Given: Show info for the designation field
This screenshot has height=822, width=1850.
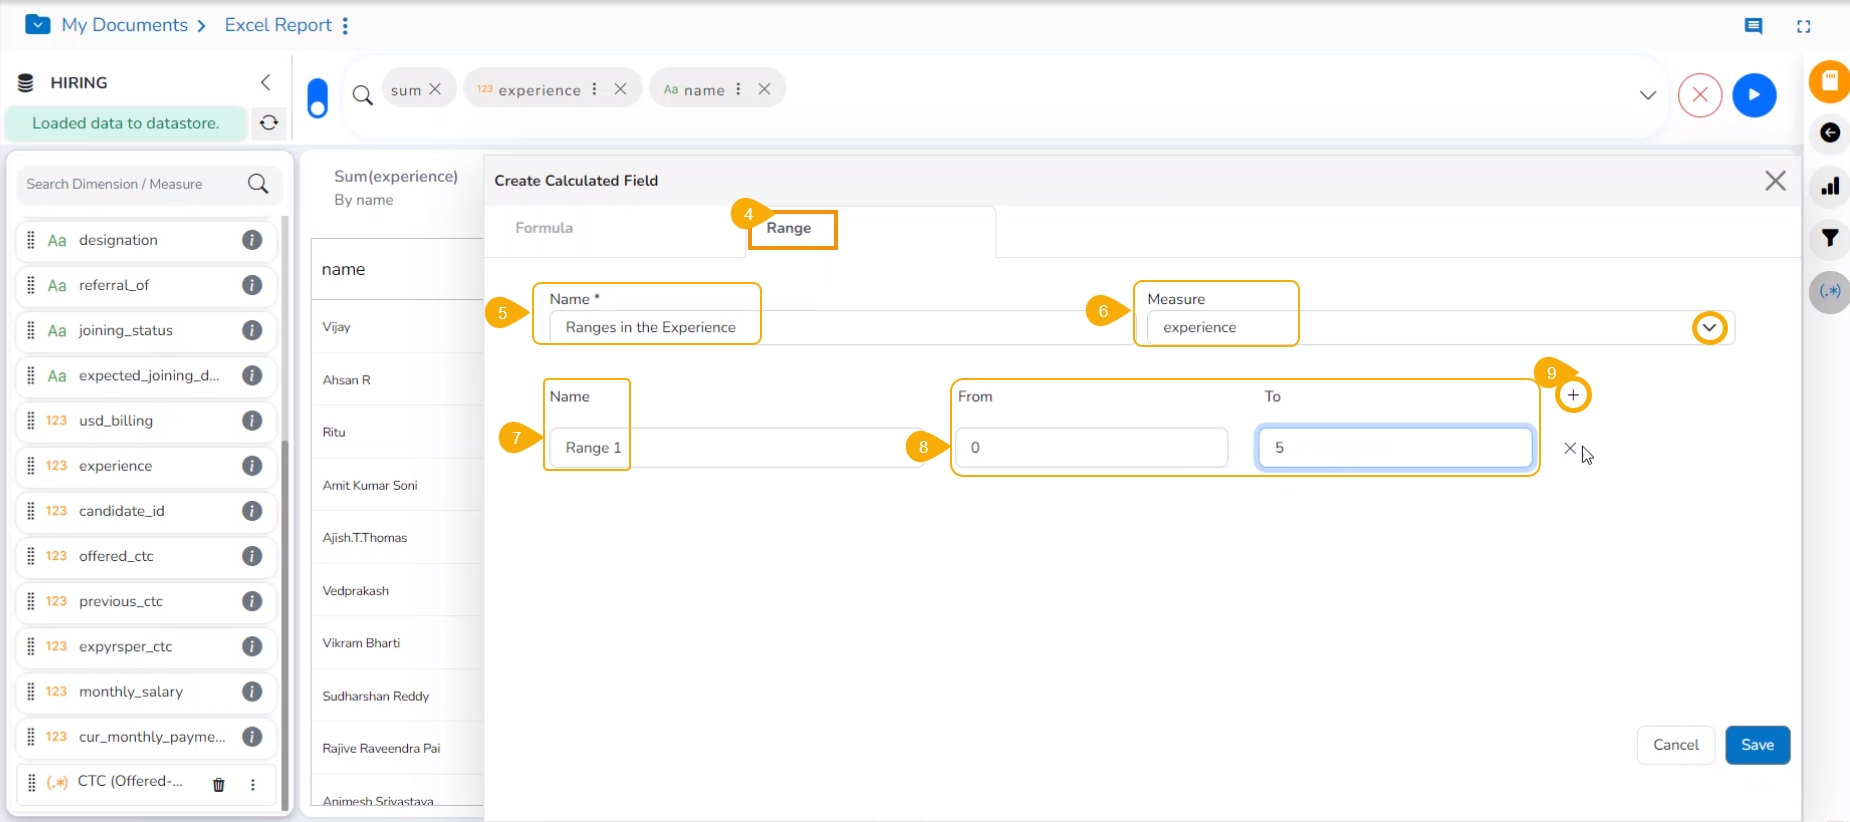Looking at the screenshot, I should click(x=252, y=240).
